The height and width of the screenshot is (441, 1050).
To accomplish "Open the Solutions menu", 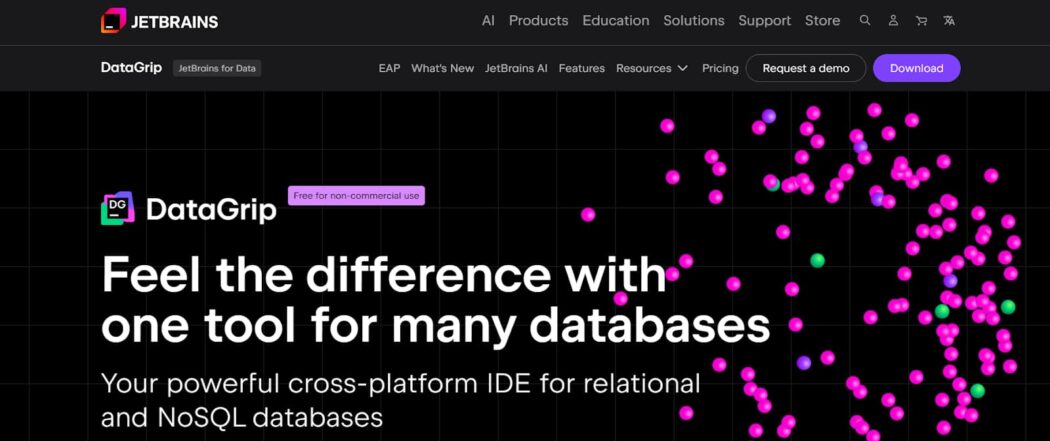I will tap(694, 21).
